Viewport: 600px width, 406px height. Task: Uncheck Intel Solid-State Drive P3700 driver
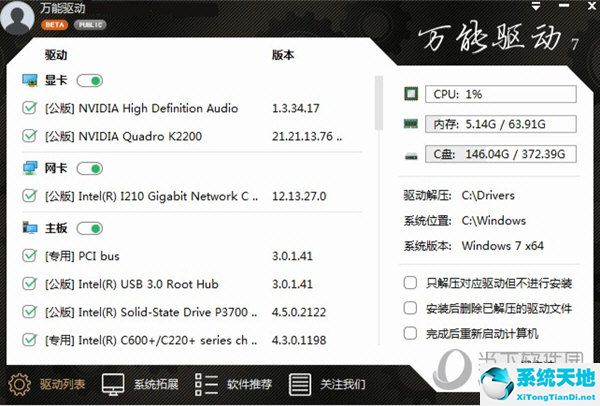[29, 312]
